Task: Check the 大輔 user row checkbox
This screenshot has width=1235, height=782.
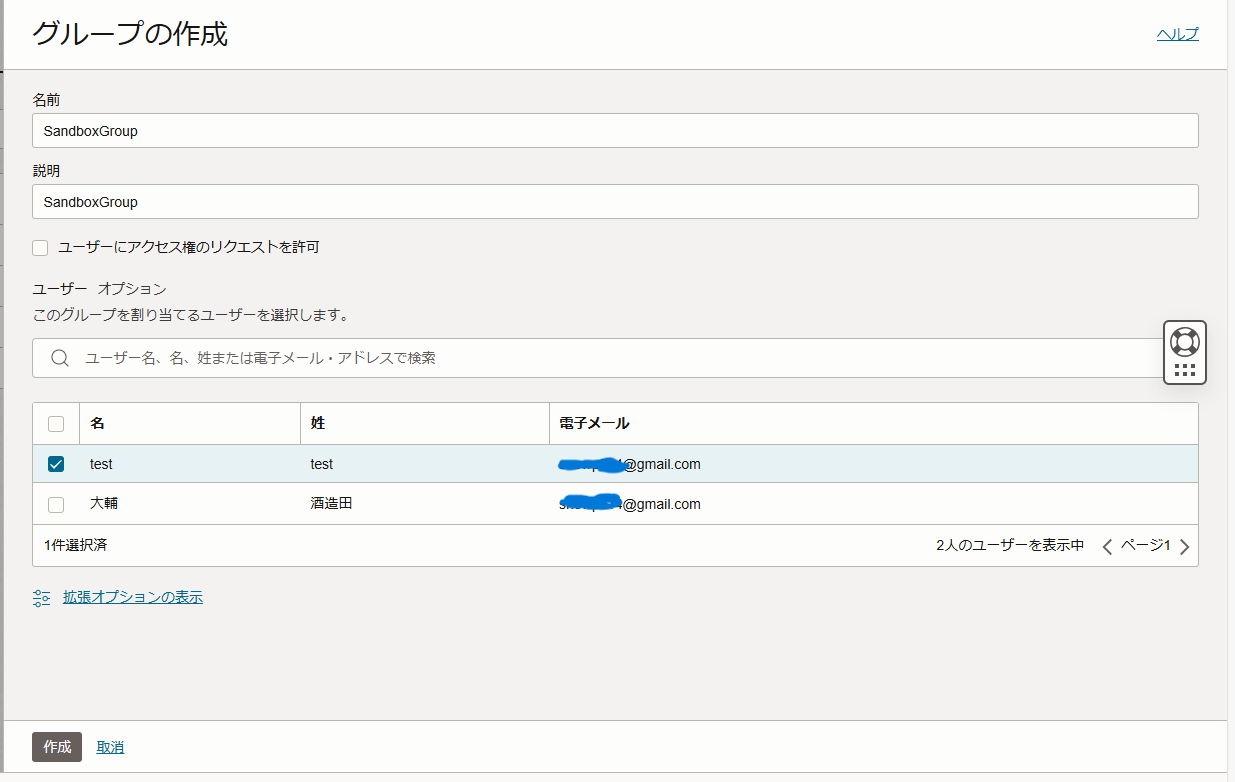Action: click(x=56, y=504)
